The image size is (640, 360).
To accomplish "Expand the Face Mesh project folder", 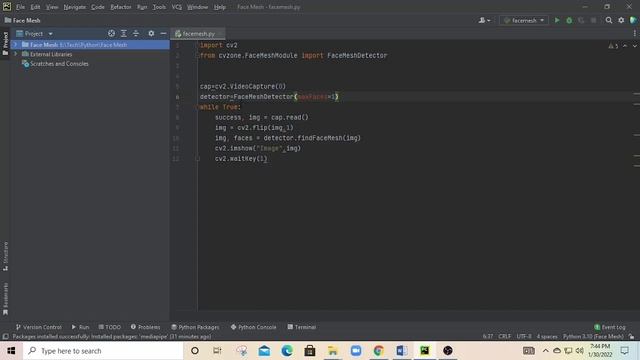I will pyautogui.click(x=16, y=44).
